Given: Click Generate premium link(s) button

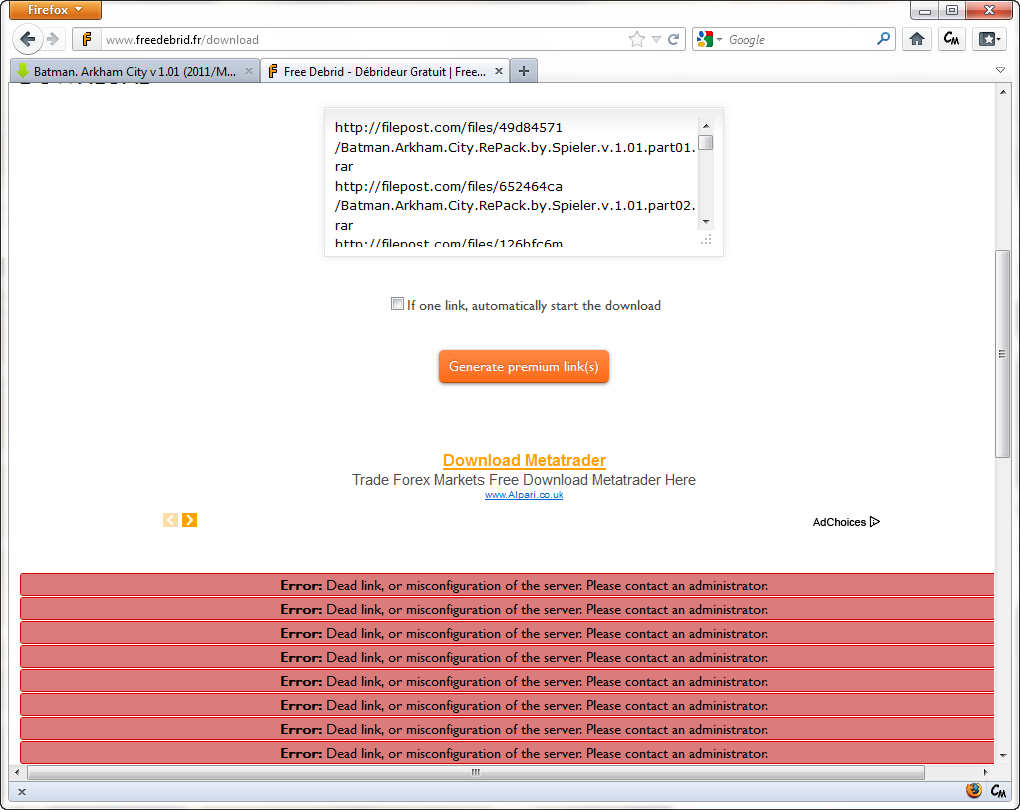Looking at the screenshot, I should [524, 366].
